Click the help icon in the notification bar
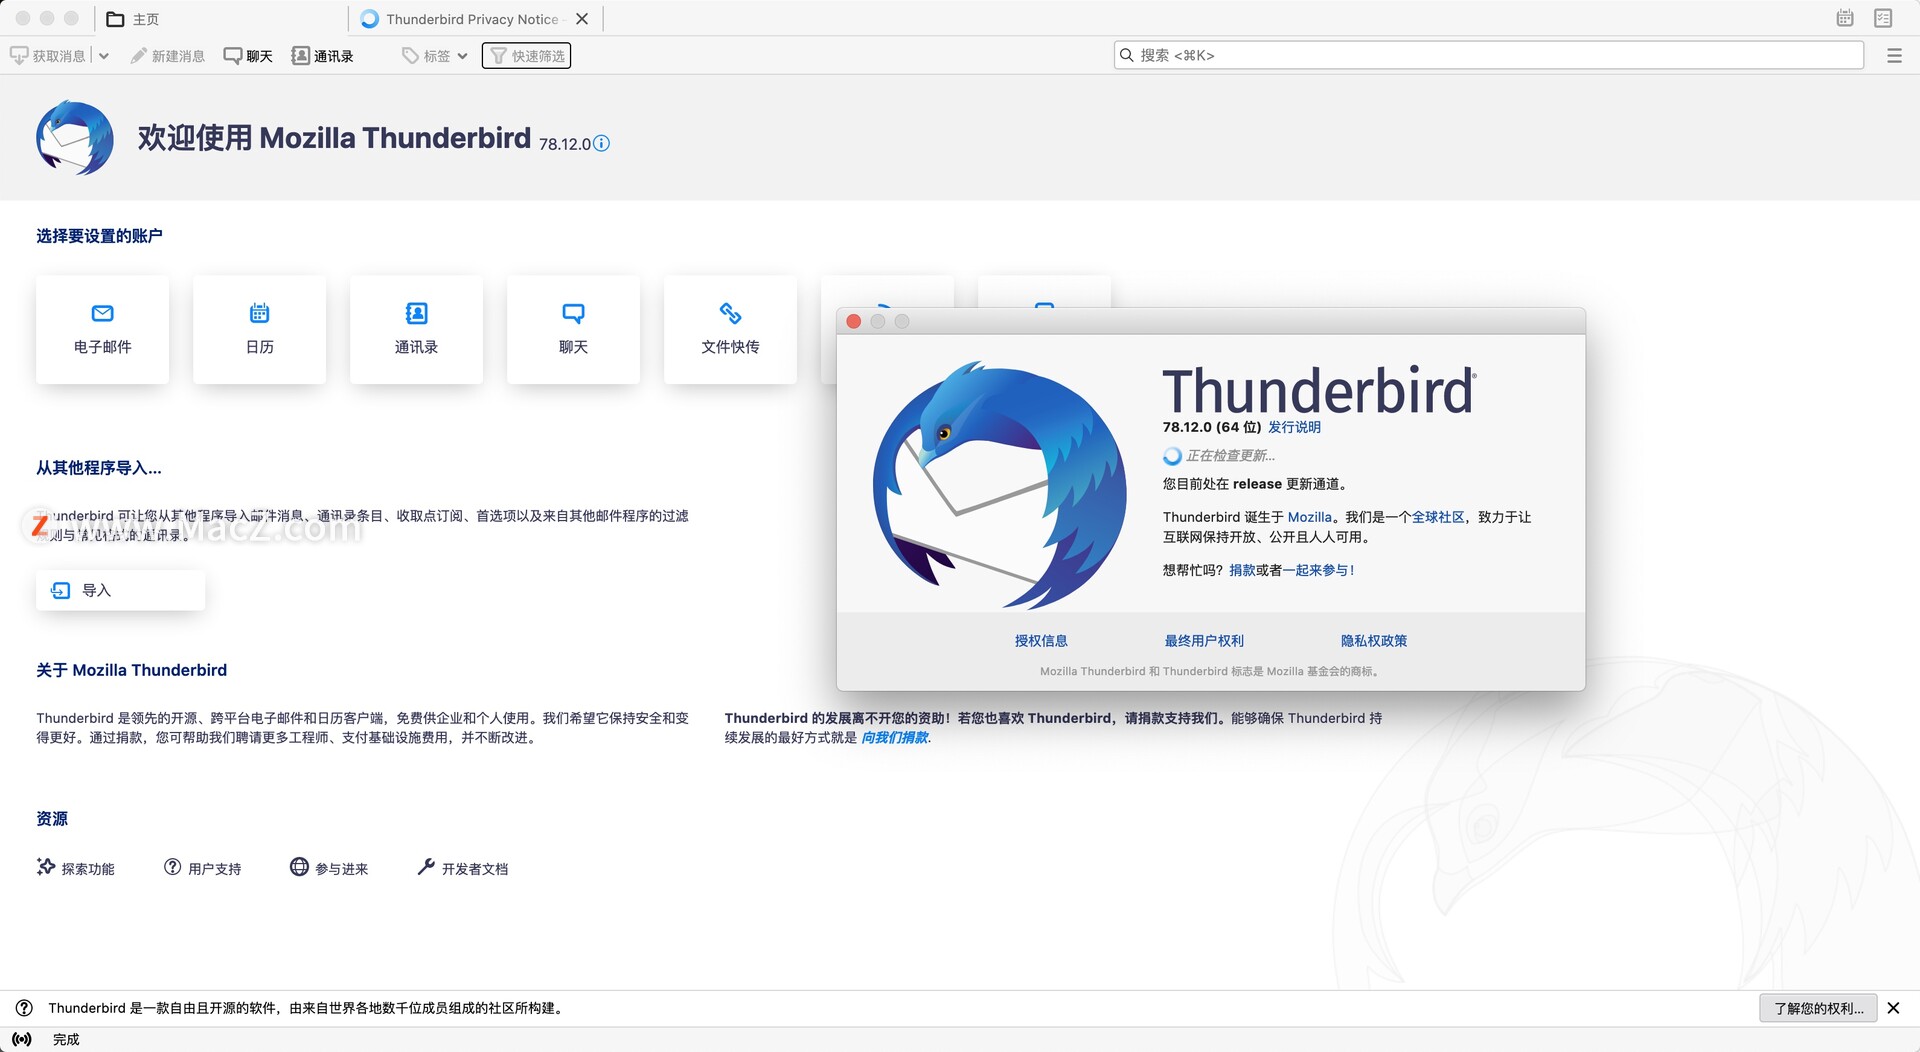The width and height of the screenshot is (1920, 1052). coord(24,1008)
